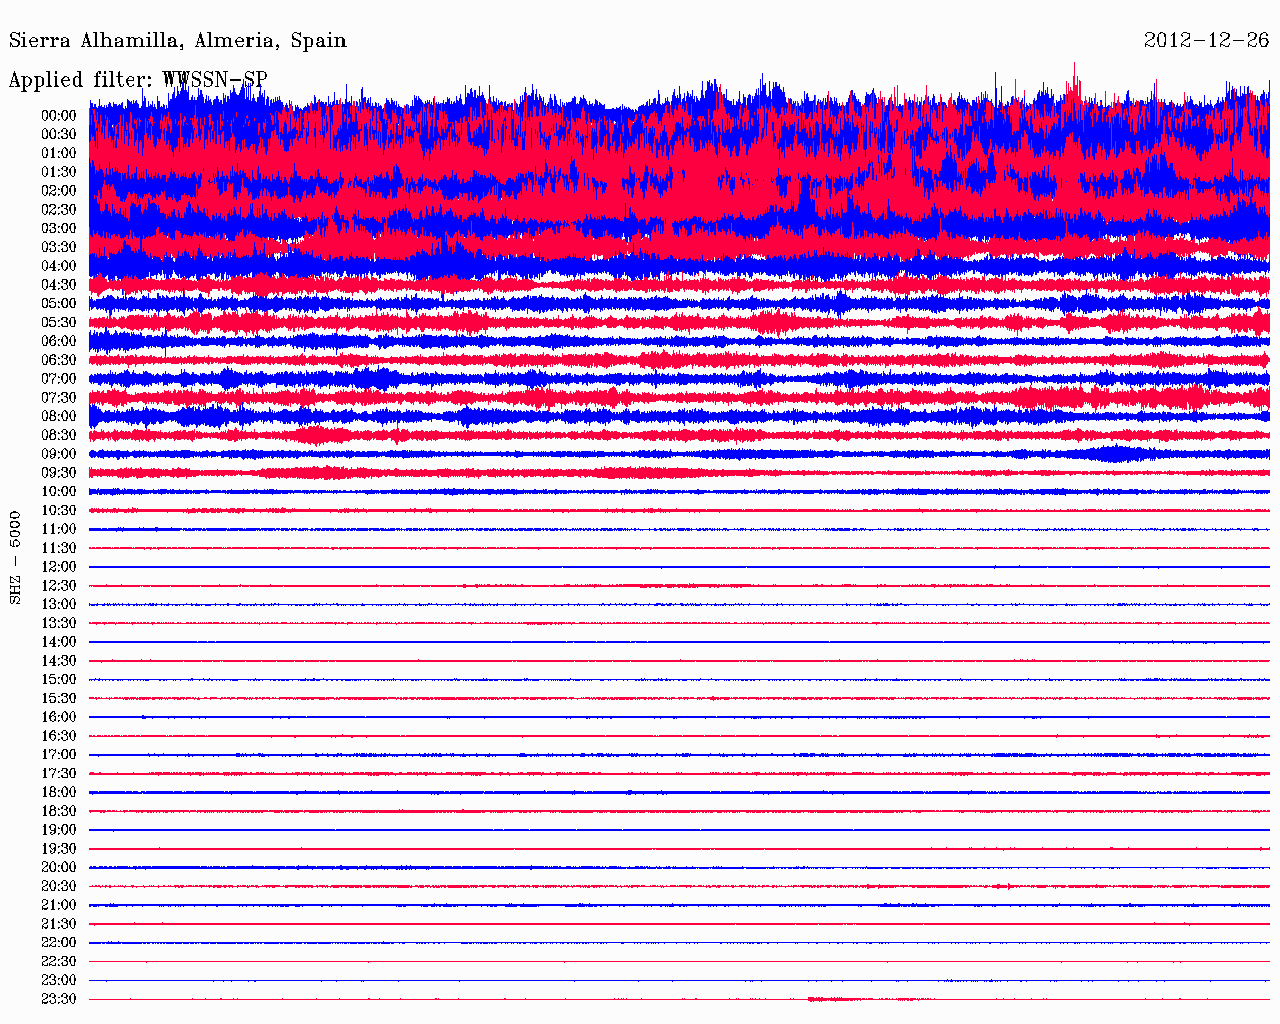This screenshot has width=1280, height=1024.
Task: Click the 02:00 time label
Action: pos(59,191)
